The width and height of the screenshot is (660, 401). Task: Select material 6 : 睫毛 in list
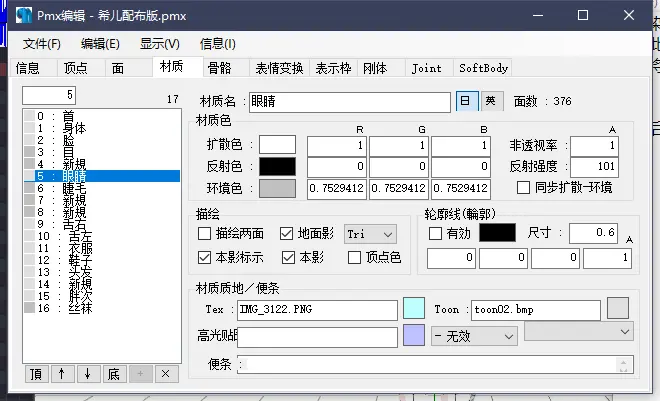102,188
